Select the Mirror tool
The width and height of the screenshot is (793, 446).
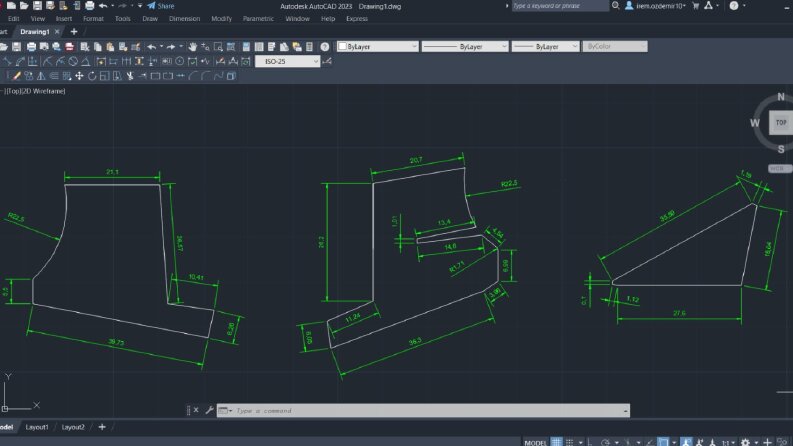41,76
